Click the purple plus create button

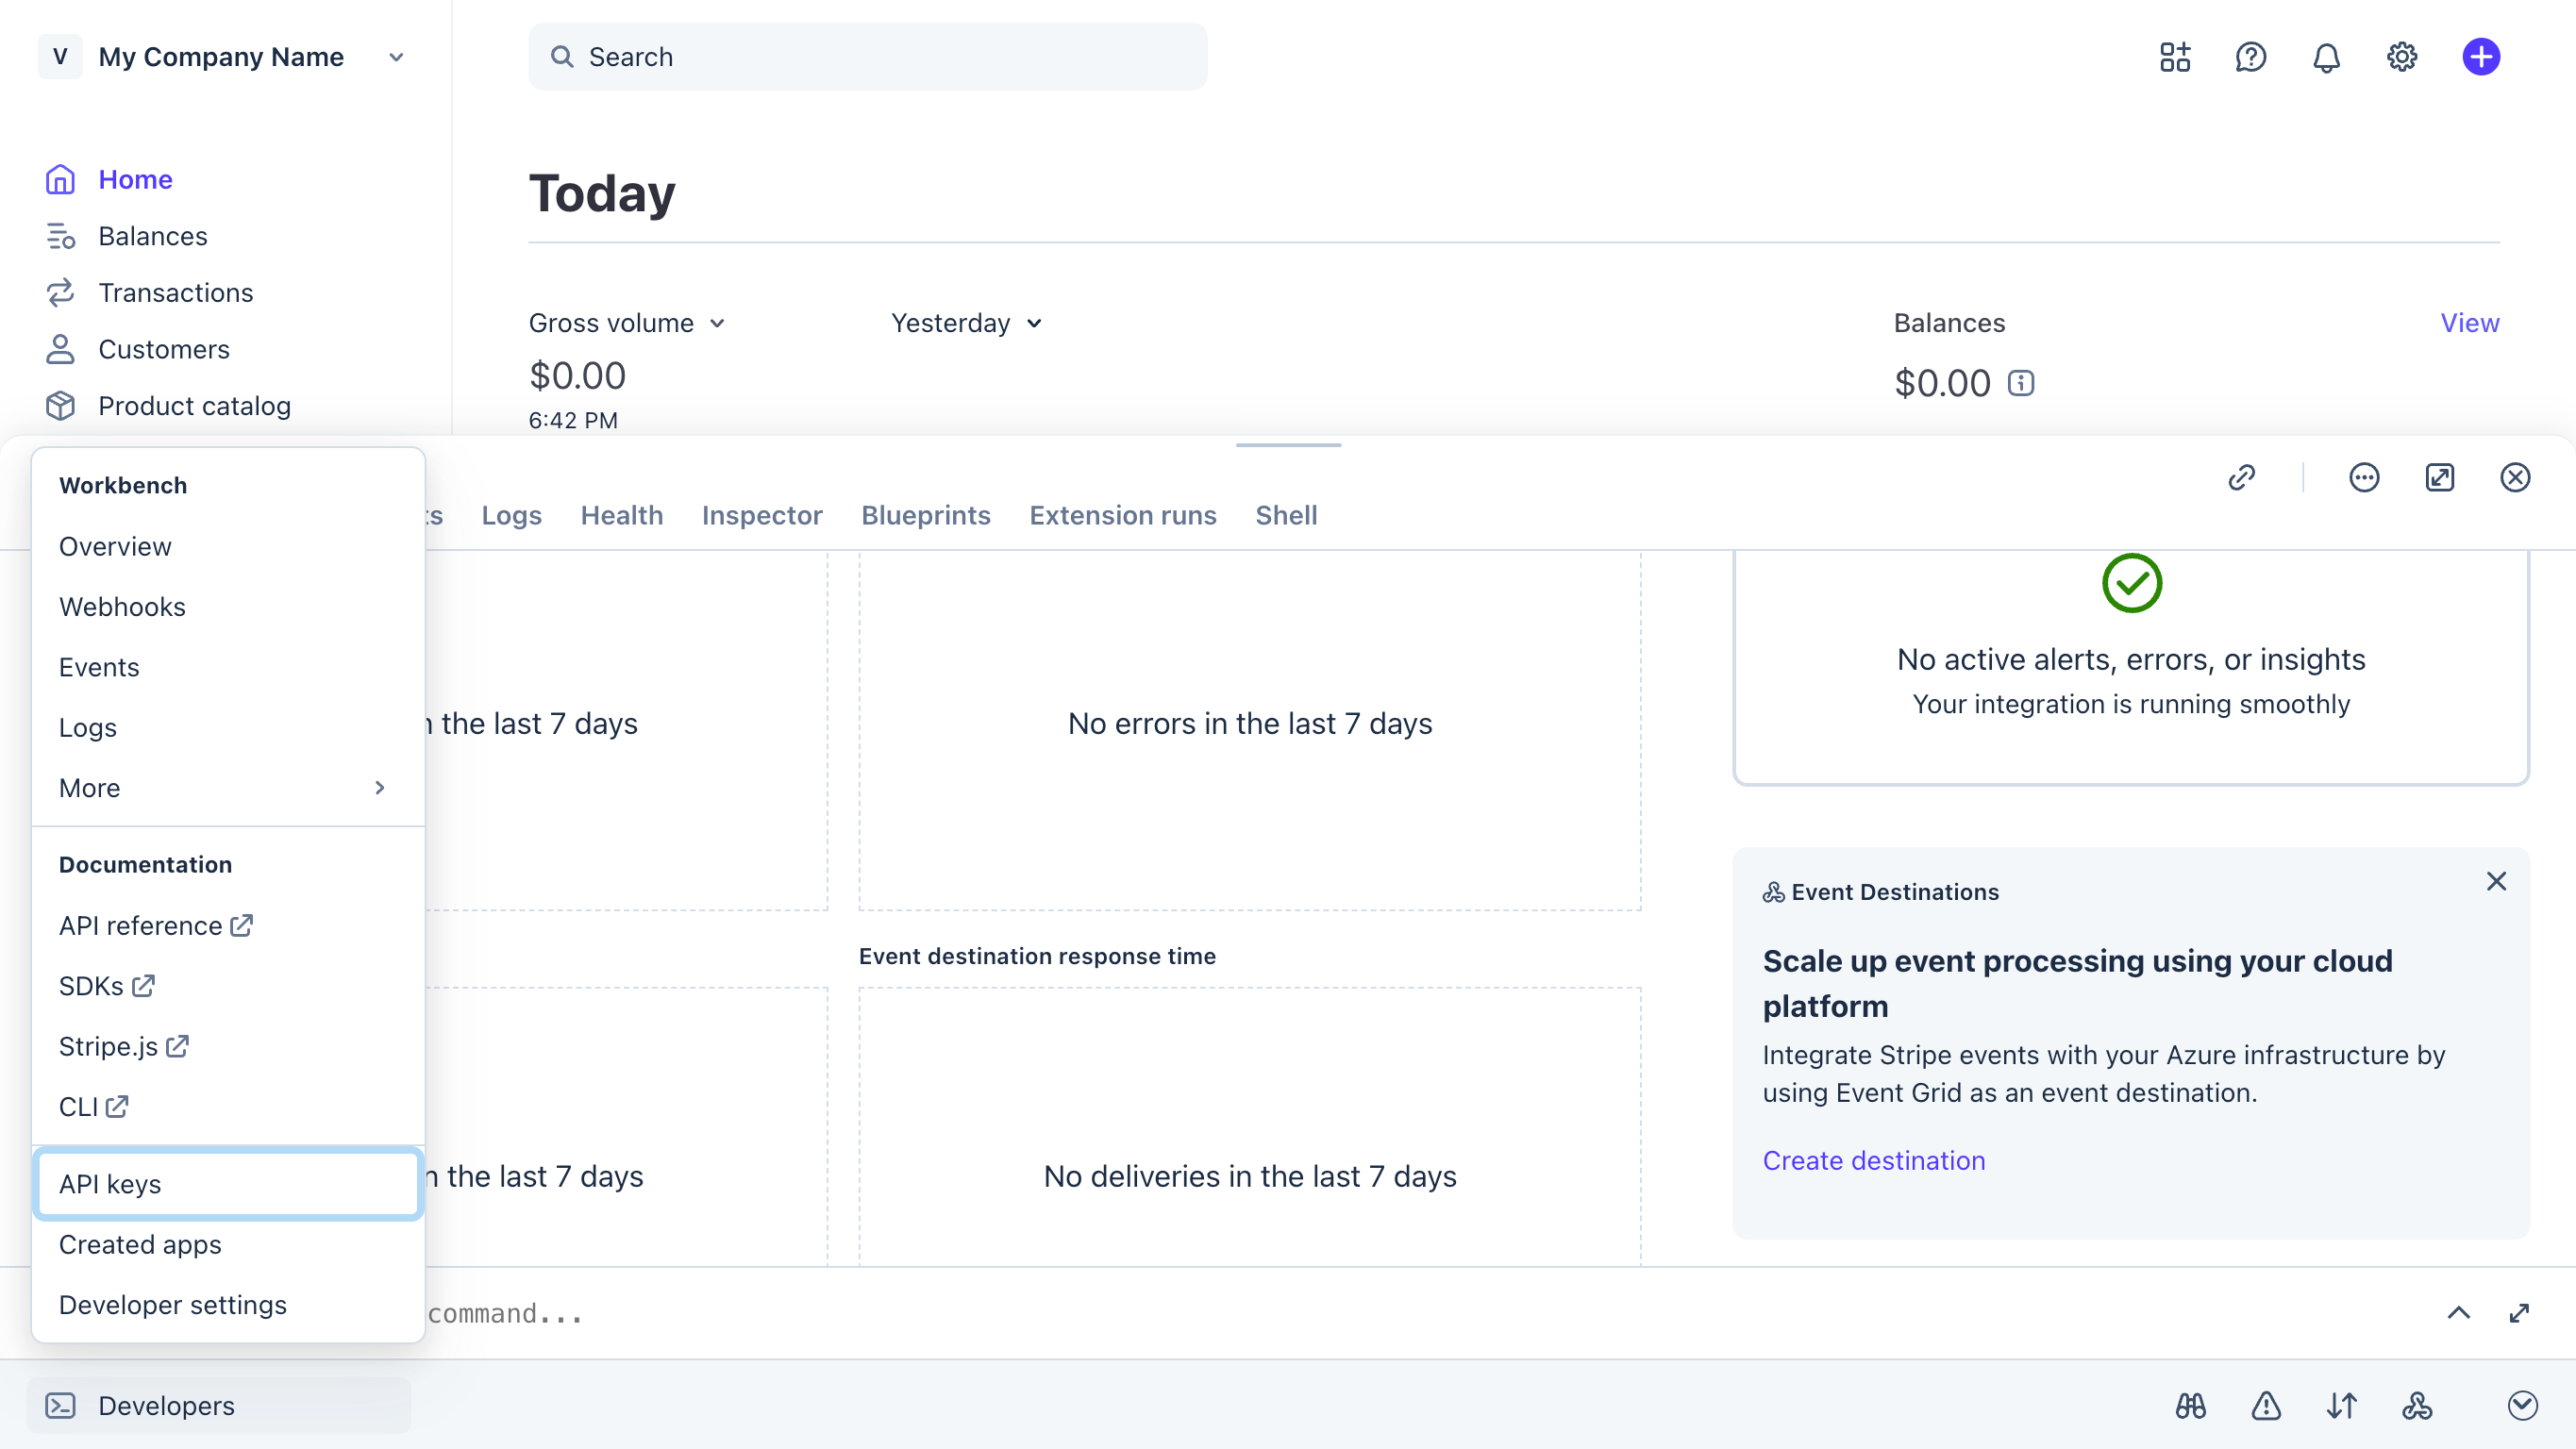pyautogui.click(x=2481, y=57)
